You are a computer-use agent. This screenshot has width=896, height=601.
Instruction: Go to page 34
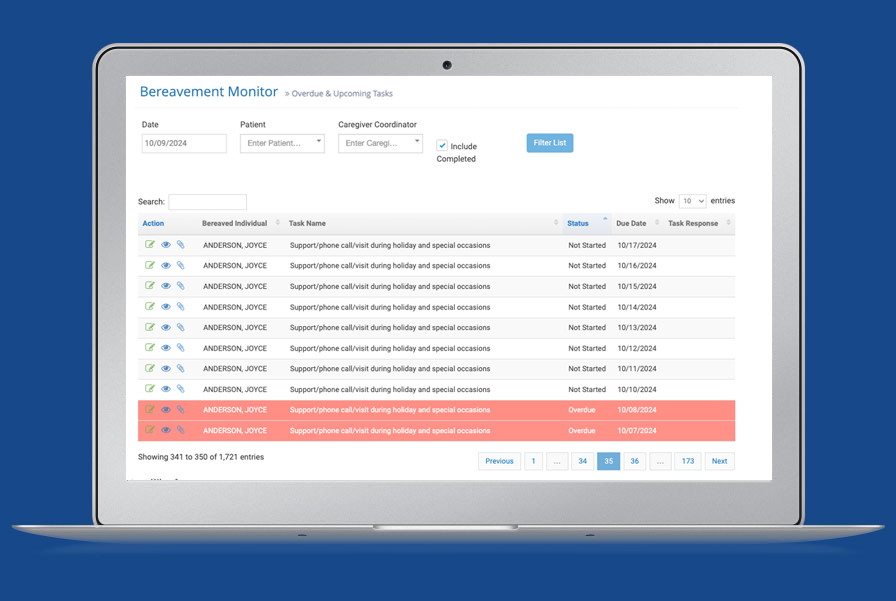tap(582, 461)
